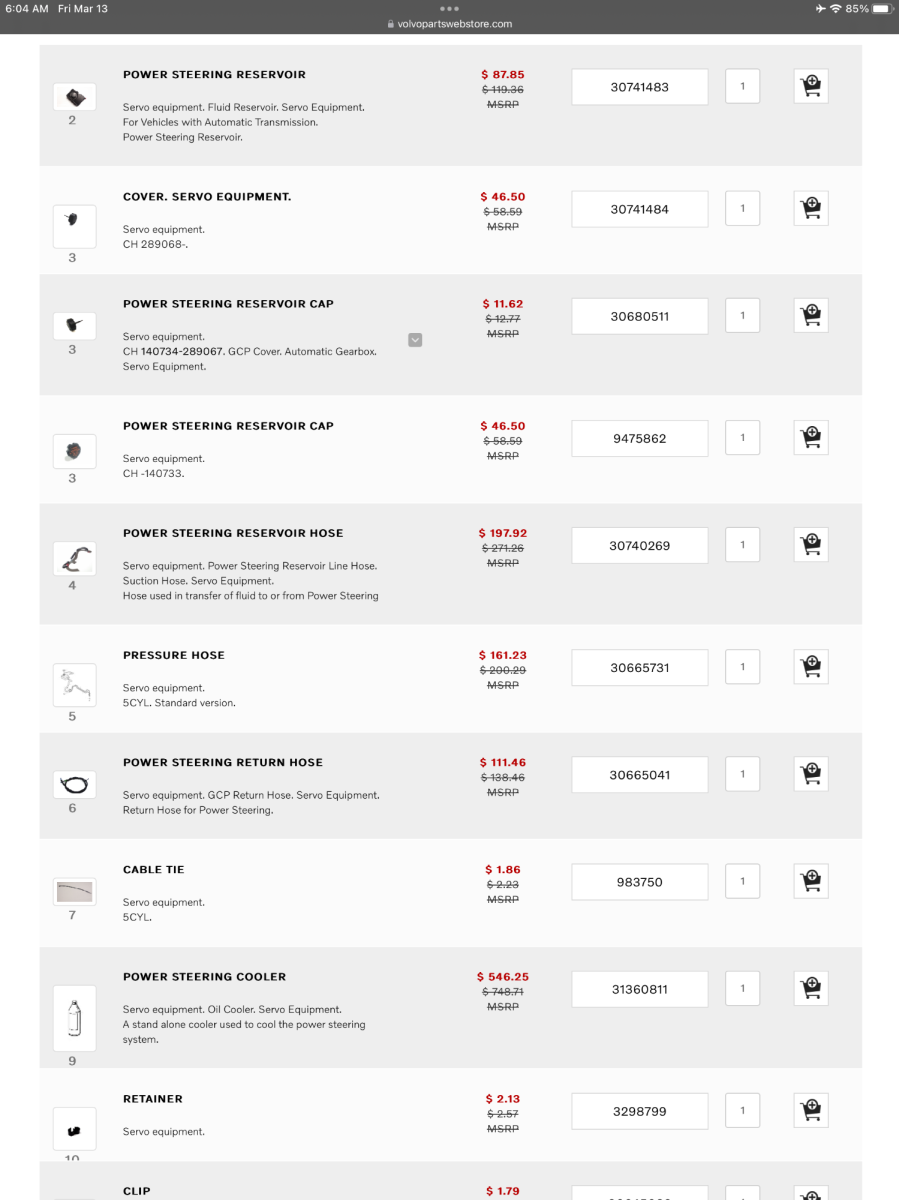899x1200 pixels.
Task: Expand description of $11.62 reservoir cap
Action: pyautogui.click(x=415, y=340)
